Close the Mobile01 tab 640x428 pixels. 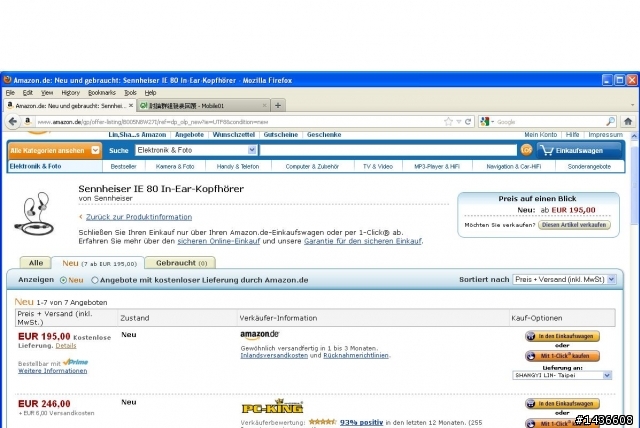(264, 105)
